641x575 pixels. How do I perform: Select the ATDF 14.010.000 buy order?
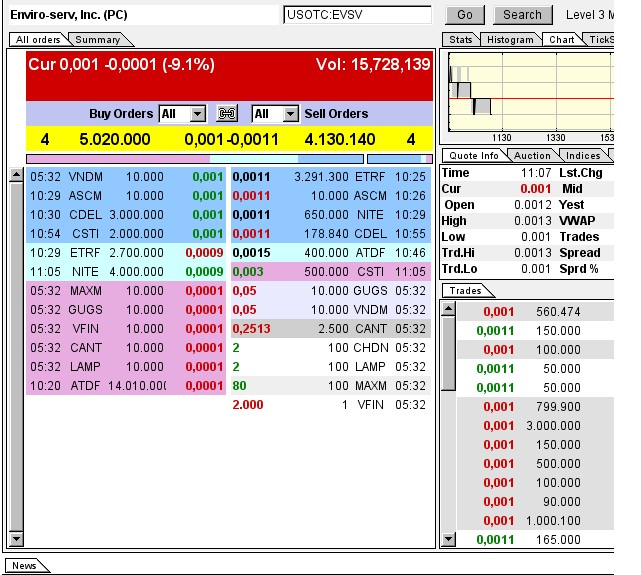126,386
